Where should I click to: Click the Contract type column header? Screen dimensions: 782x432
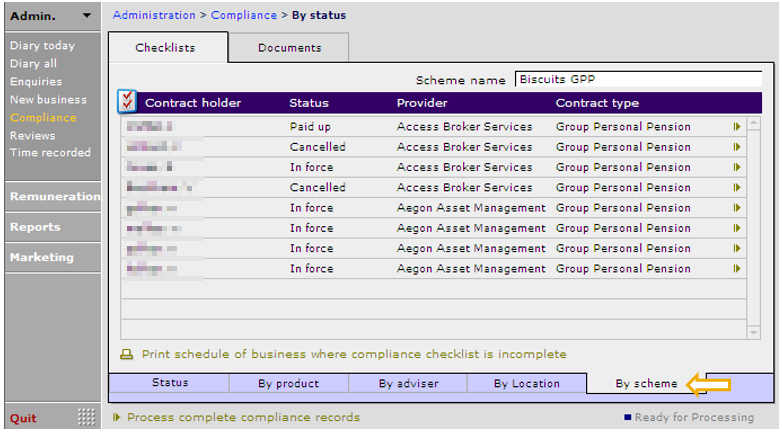597,103
